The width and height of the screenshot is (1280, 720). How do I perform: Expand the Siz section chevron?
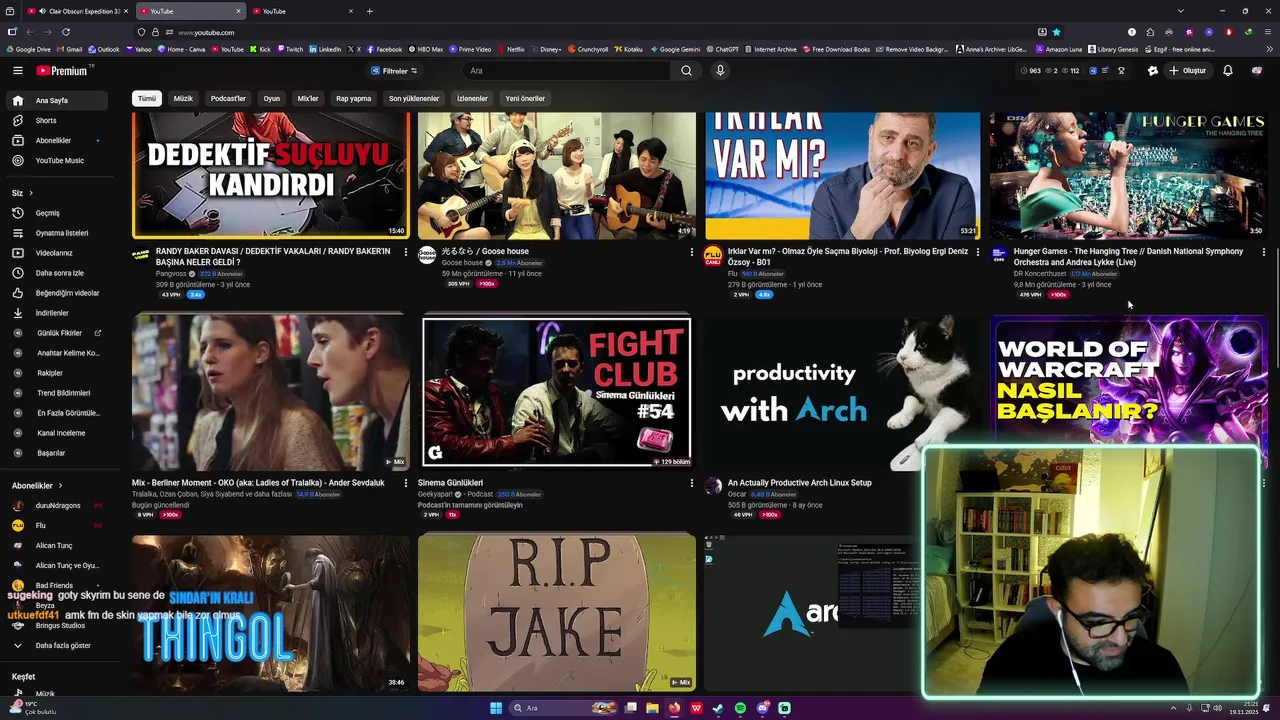(x=31, y=193)
